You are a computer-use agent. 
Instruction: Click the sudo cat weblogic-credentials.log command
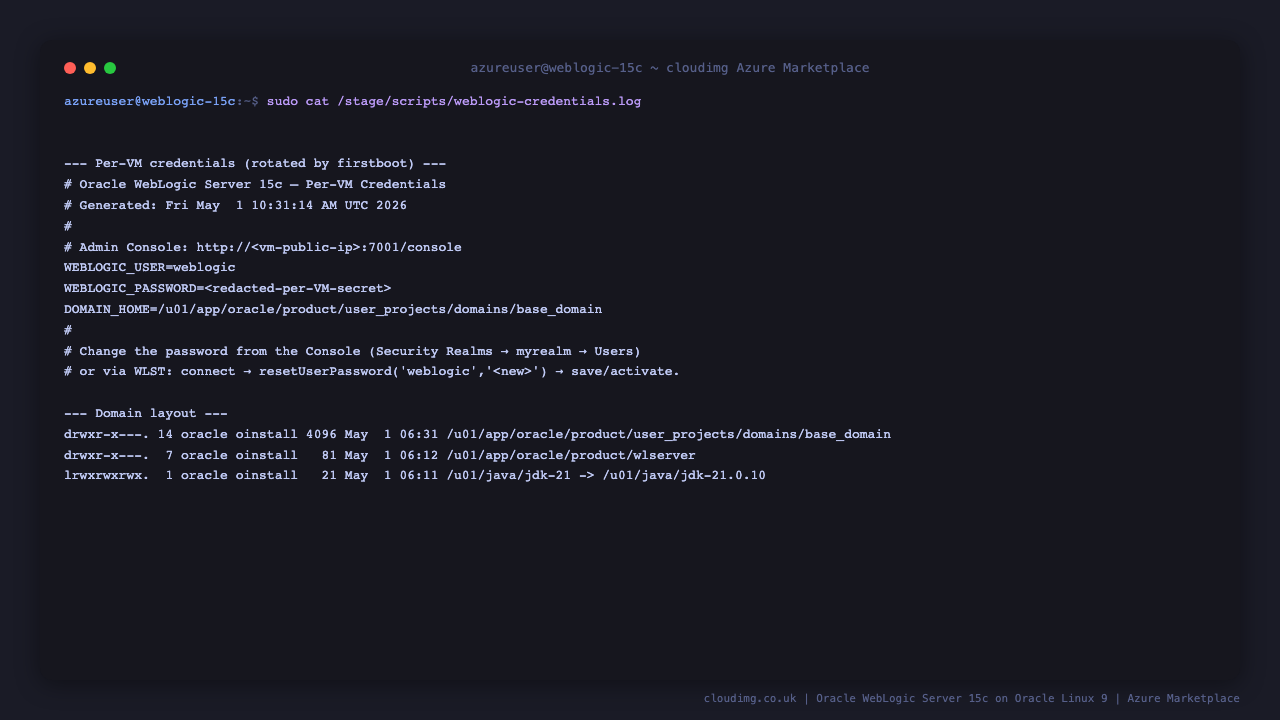coord(454,101)
